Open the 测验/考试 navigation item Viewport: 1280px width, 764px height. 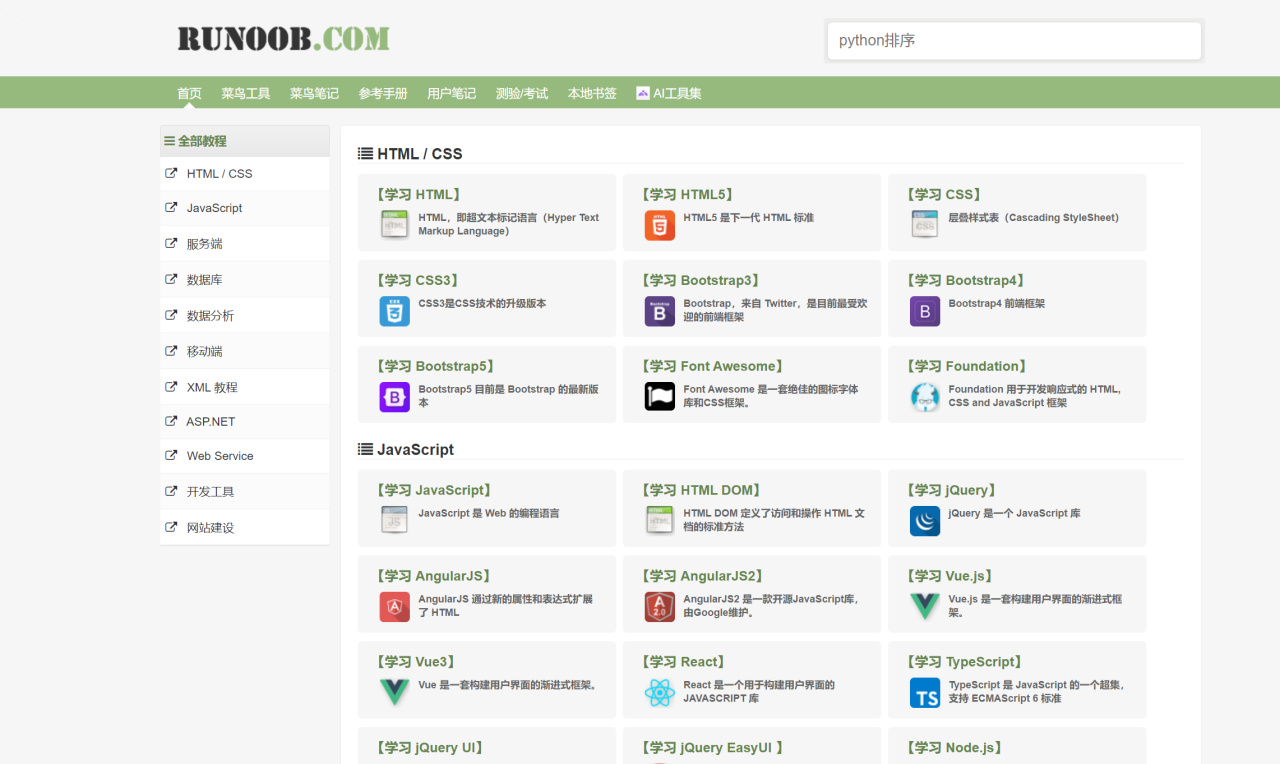[522, 93]
